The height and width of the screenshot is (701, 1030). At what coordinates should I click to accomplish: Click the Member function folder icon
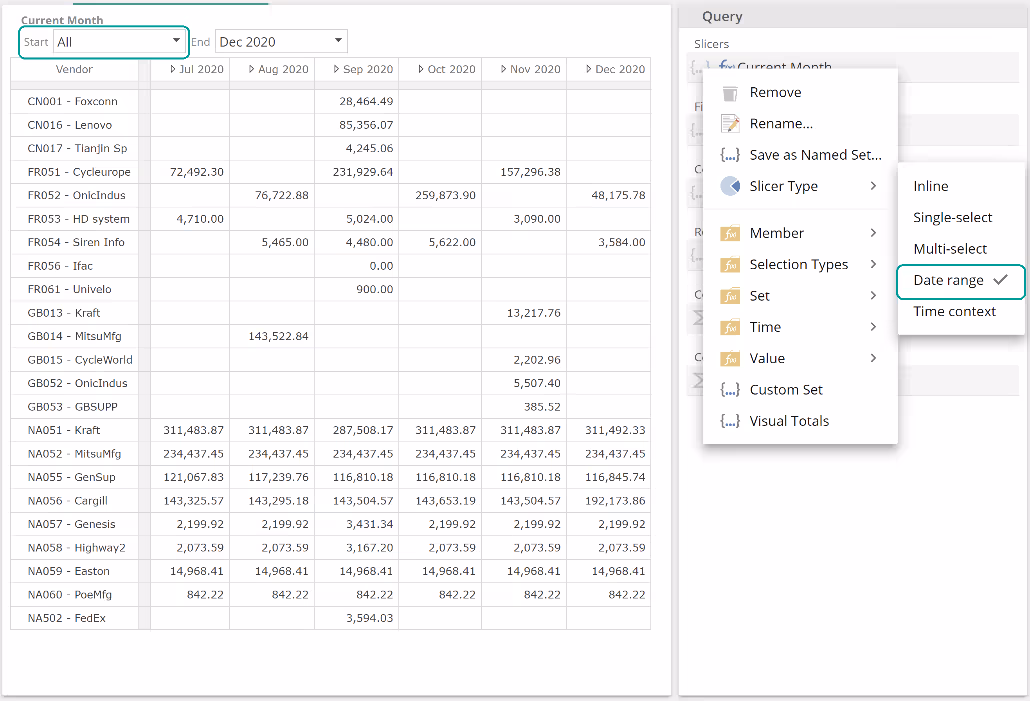pos(730,233)
